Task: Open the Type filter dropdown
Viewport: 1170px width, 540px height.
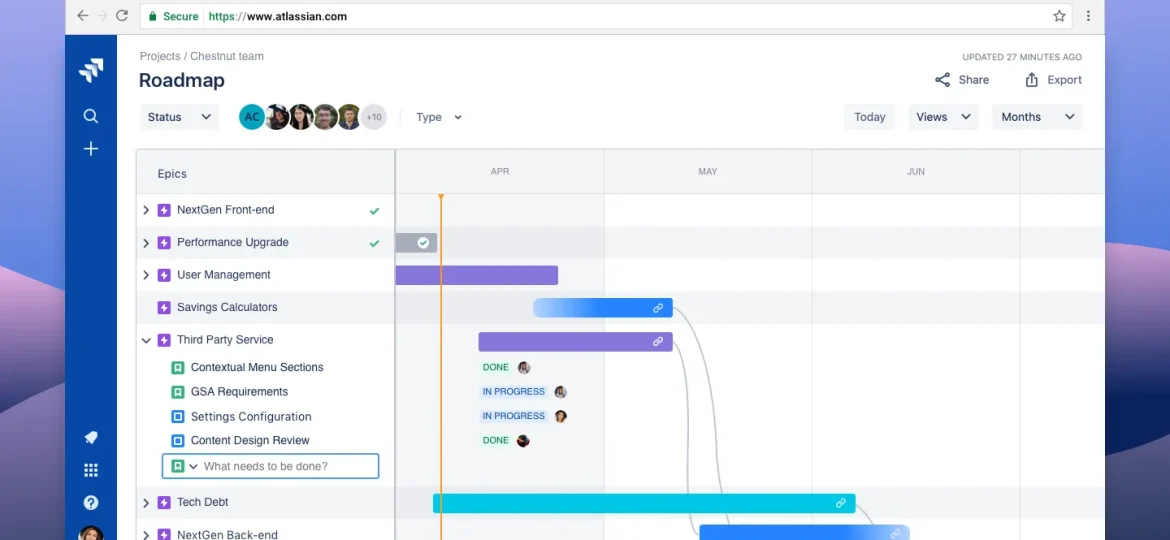Action: [x=439, y=117]
